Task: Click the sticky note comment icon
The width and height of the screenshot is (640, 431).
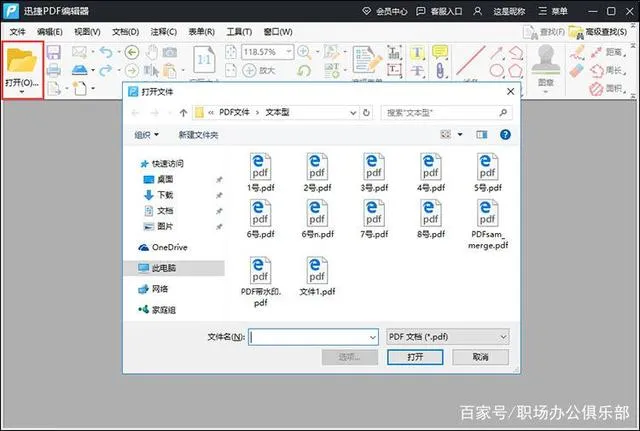Action: click(440, 52)
